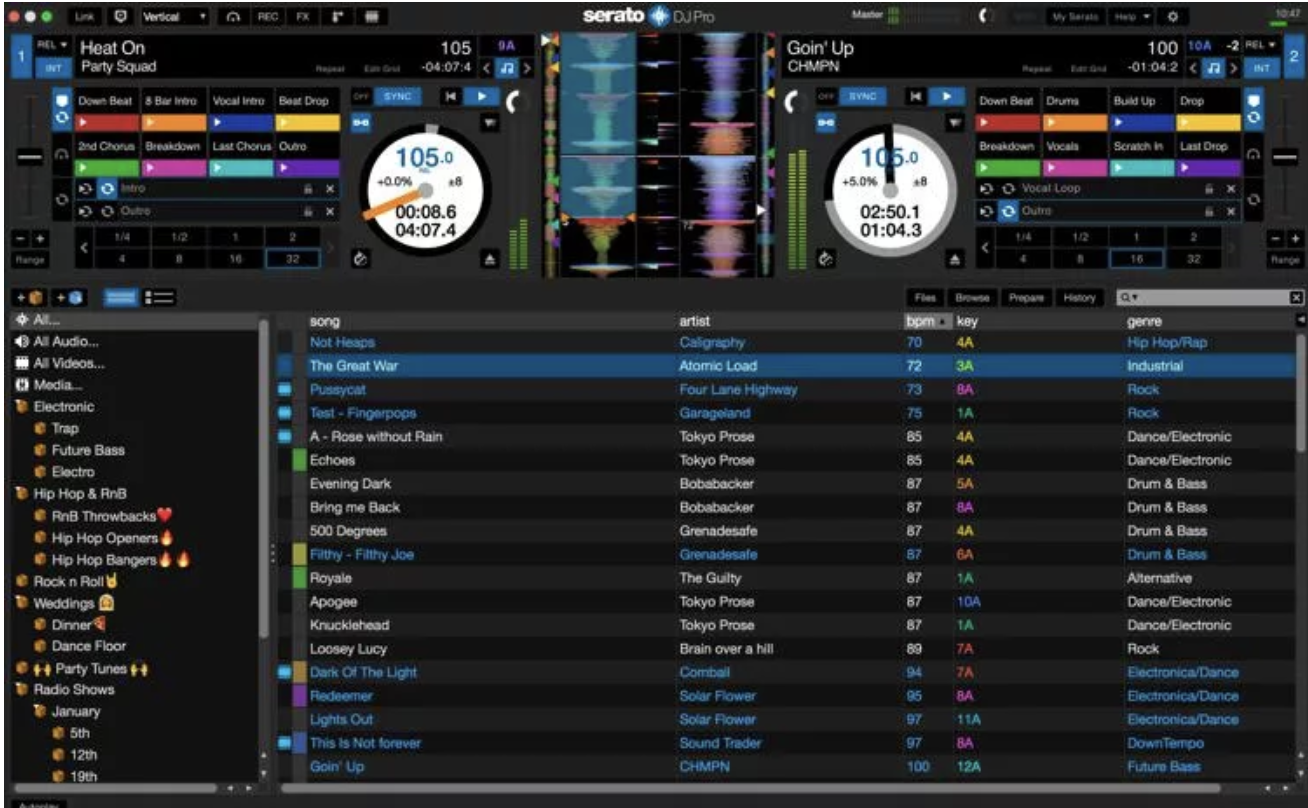Click the 2nd Chorus green cue swatch

pyautogui.click(x=108, y=168)
